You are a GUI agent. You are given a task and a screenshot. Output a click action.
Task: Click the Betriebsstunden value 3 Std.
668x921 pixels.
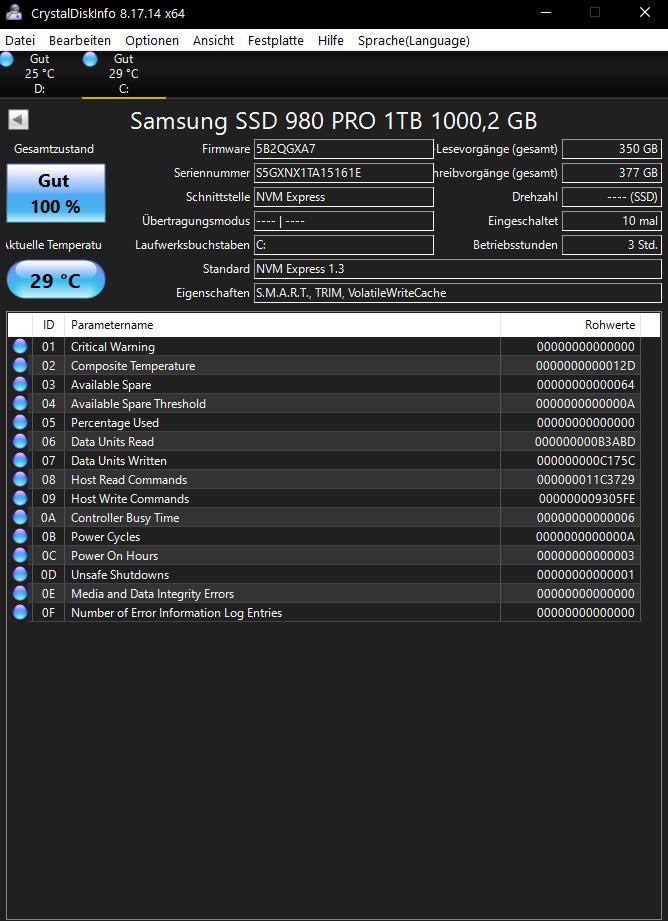point(612,245)
